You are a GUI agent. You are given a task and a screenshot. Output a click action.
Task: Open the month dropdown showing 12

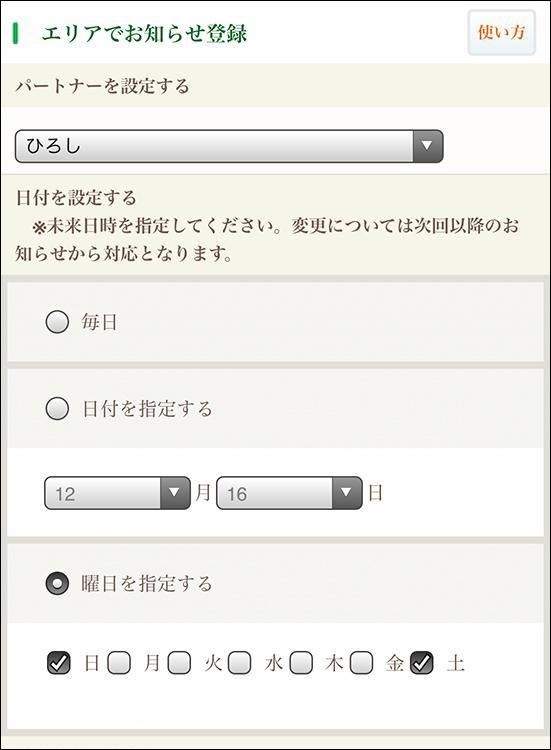pos(117,493)
